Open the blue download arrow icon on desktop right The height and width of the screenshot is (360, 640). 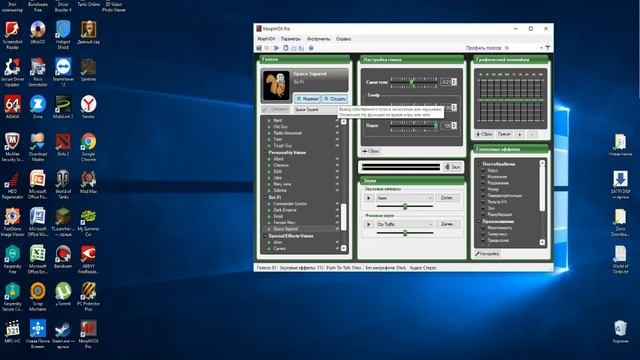point(620,184)
